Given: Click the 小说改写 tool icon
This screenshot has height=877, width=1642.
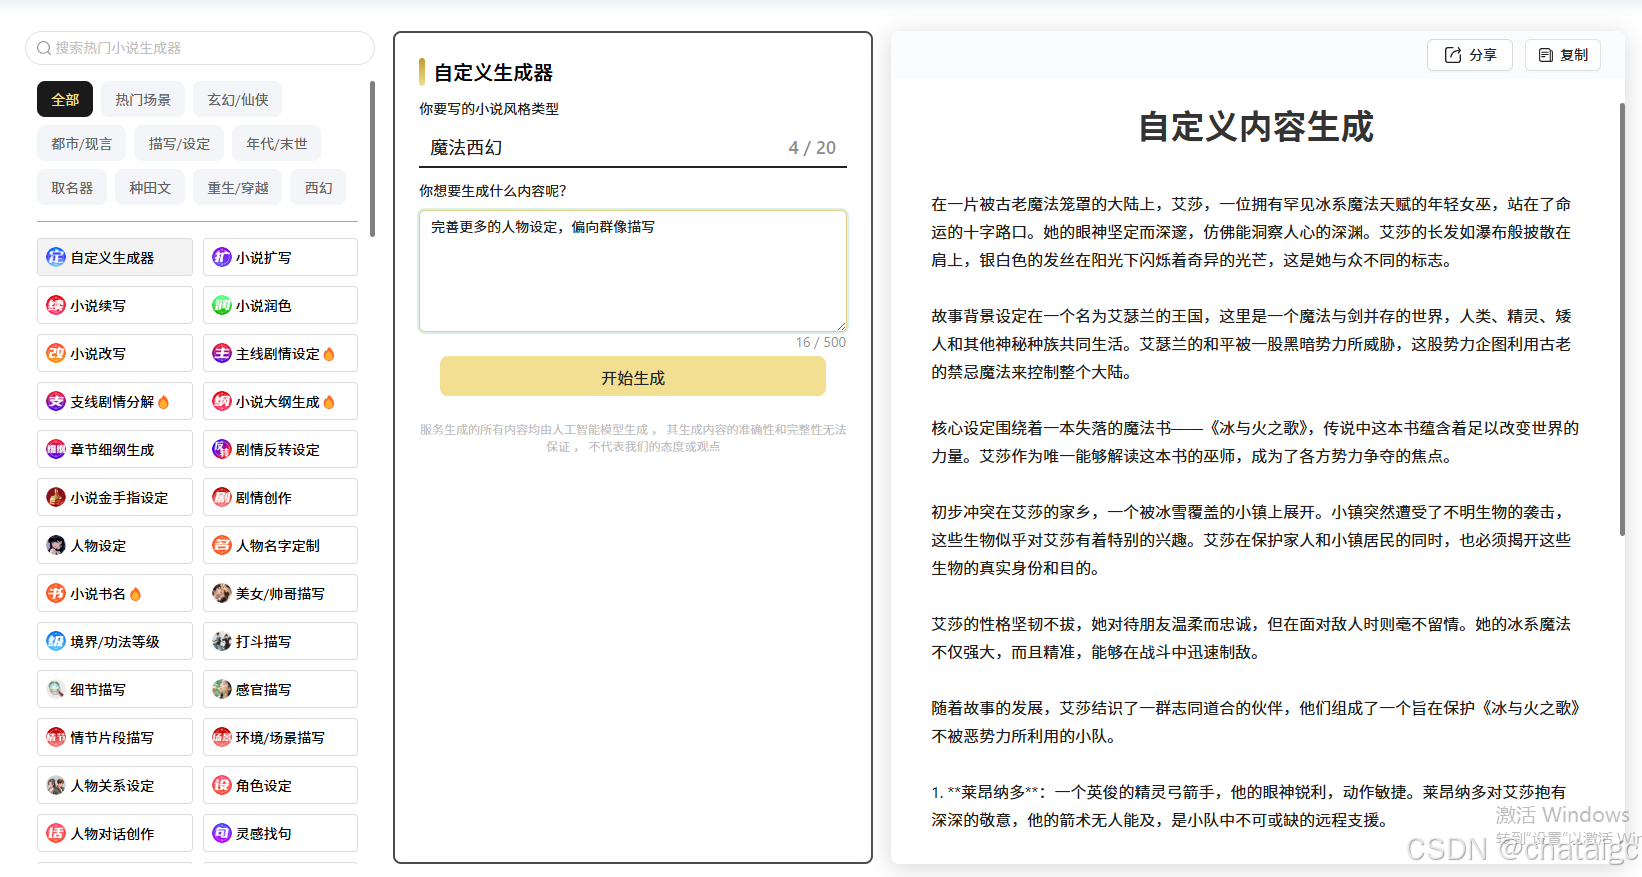Looking at the screenshot, I should pos(56,353).
